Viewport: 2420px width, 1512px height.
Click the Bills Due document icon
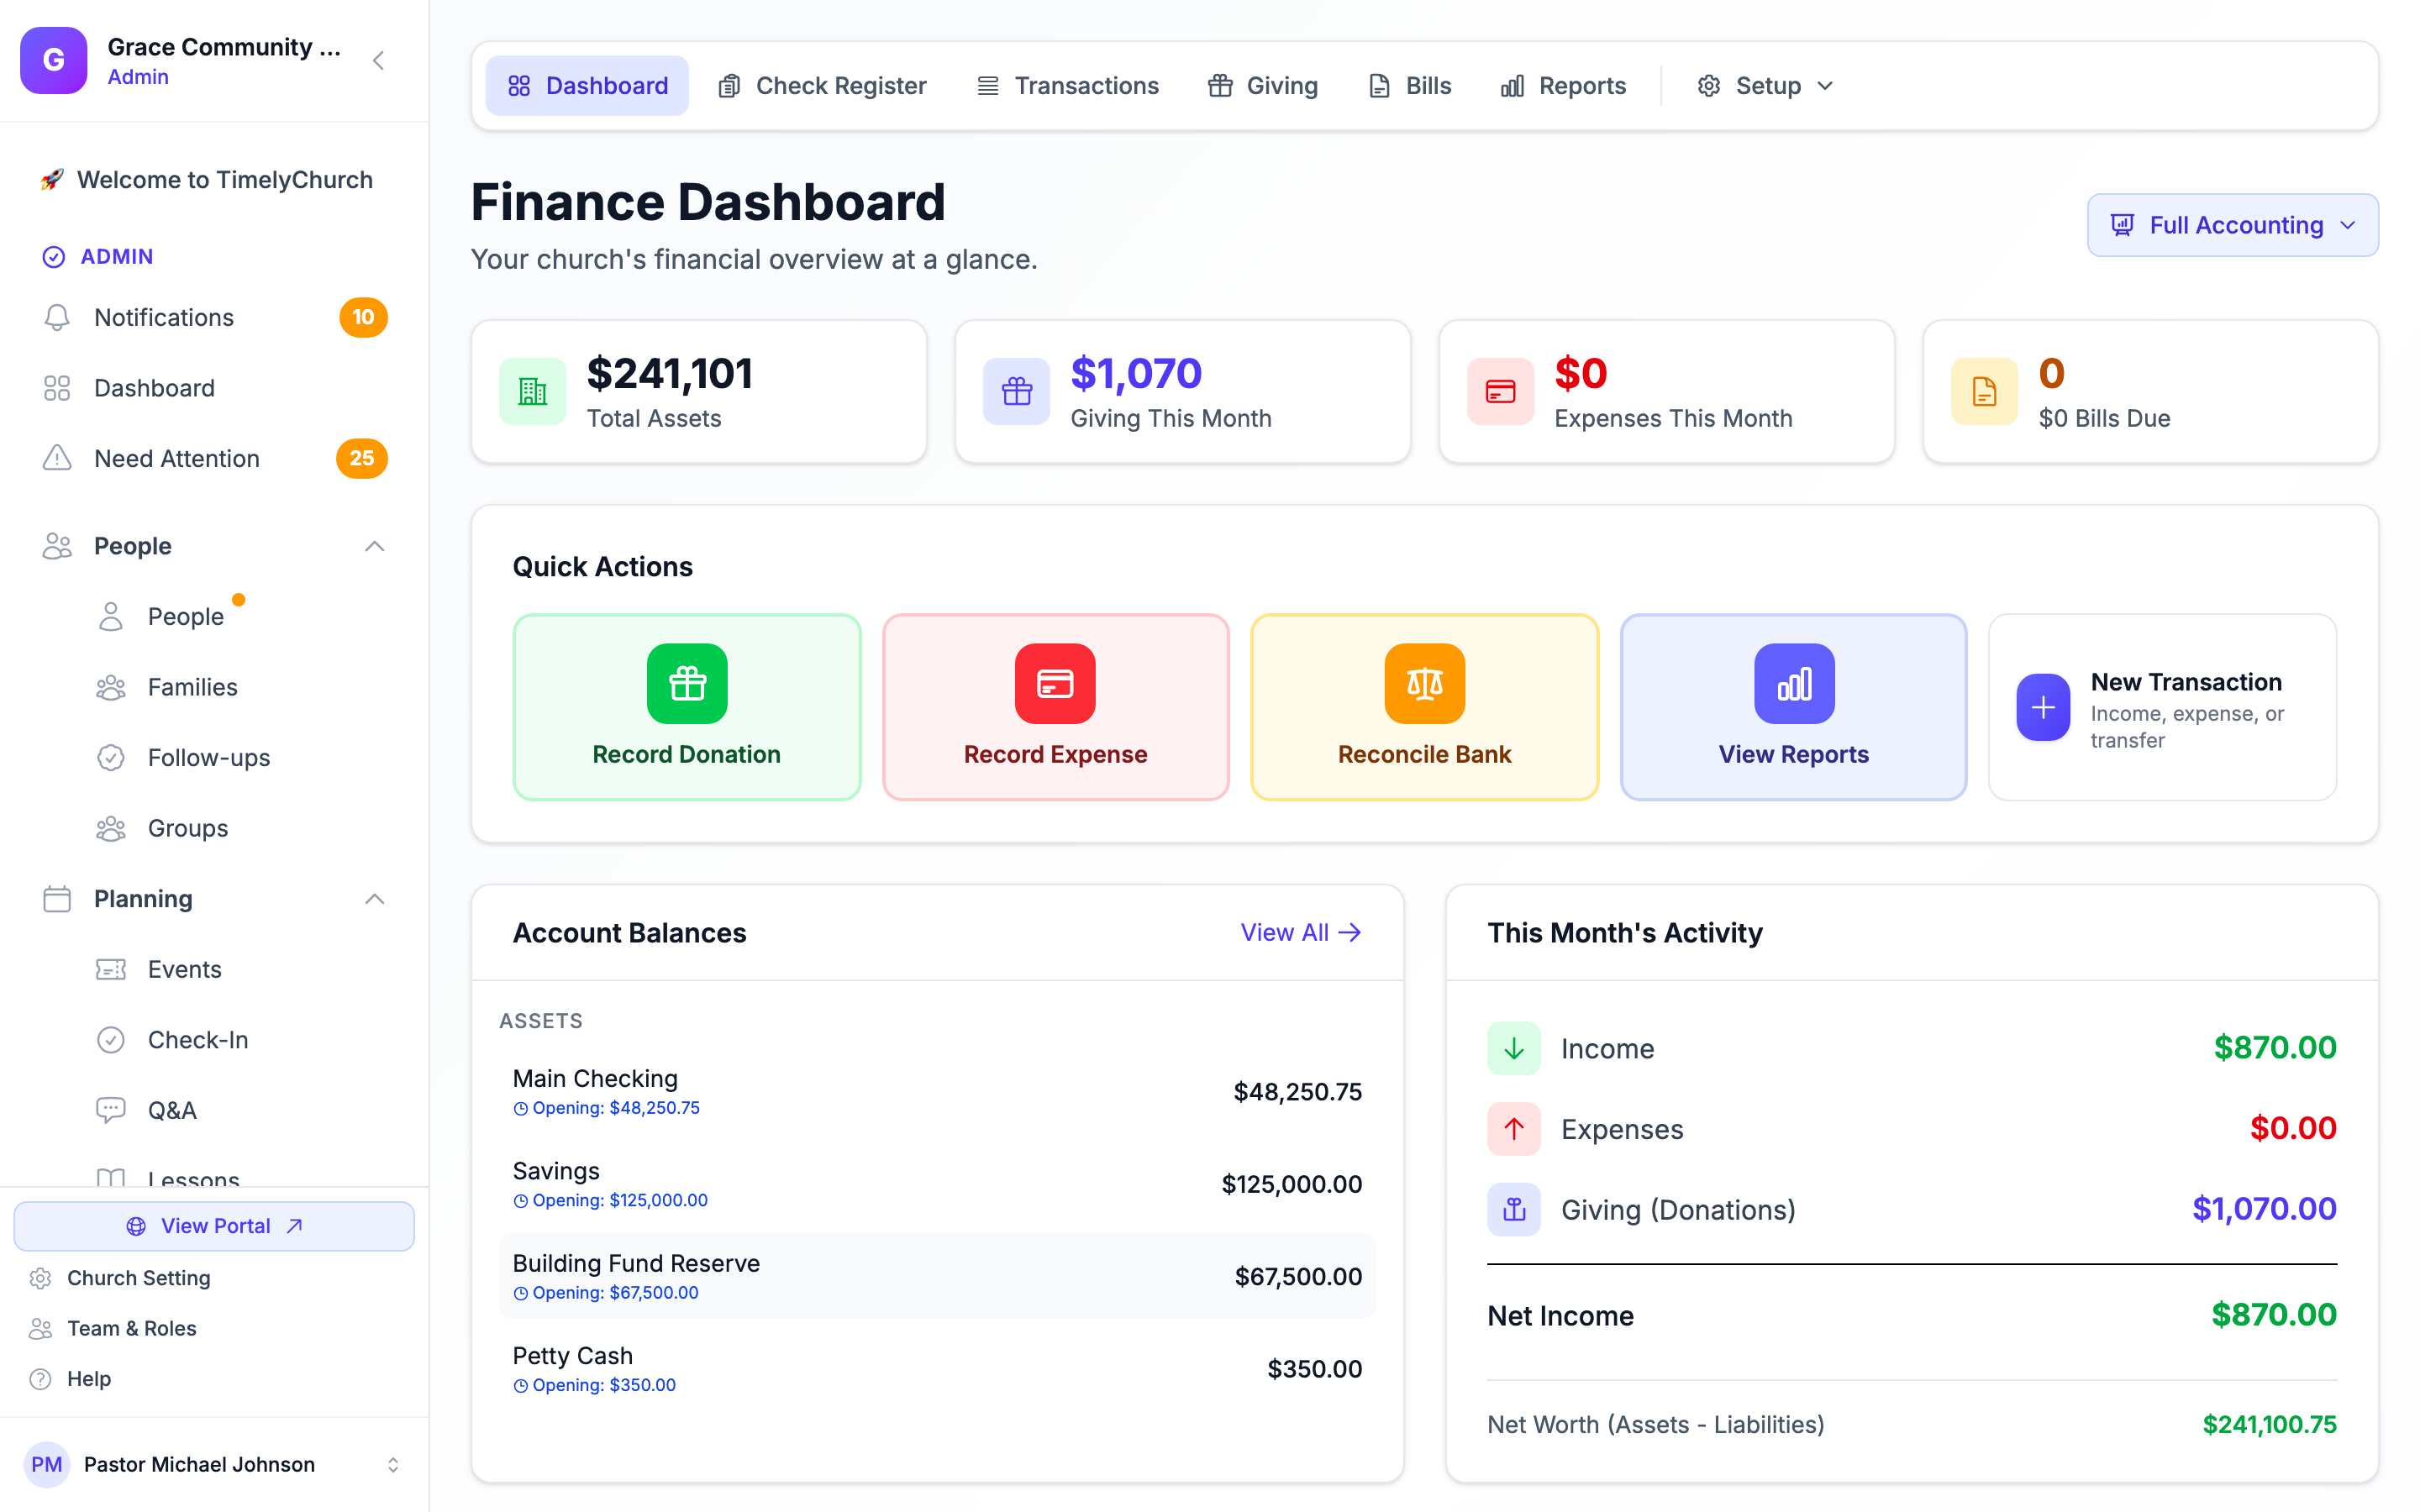1985,391
